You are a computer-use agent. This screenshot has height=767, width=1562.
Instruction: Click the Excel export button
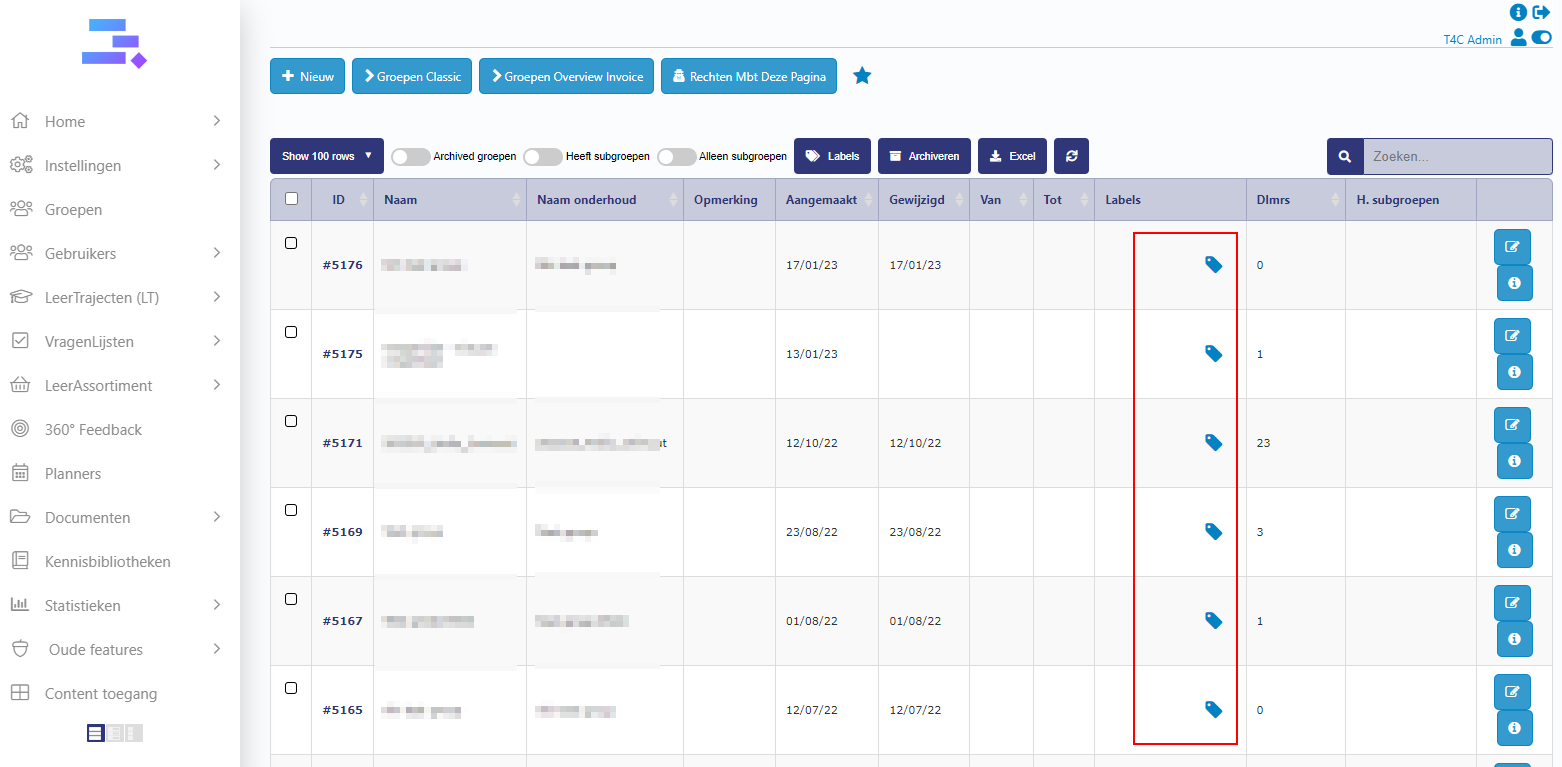click(1012, 156)
